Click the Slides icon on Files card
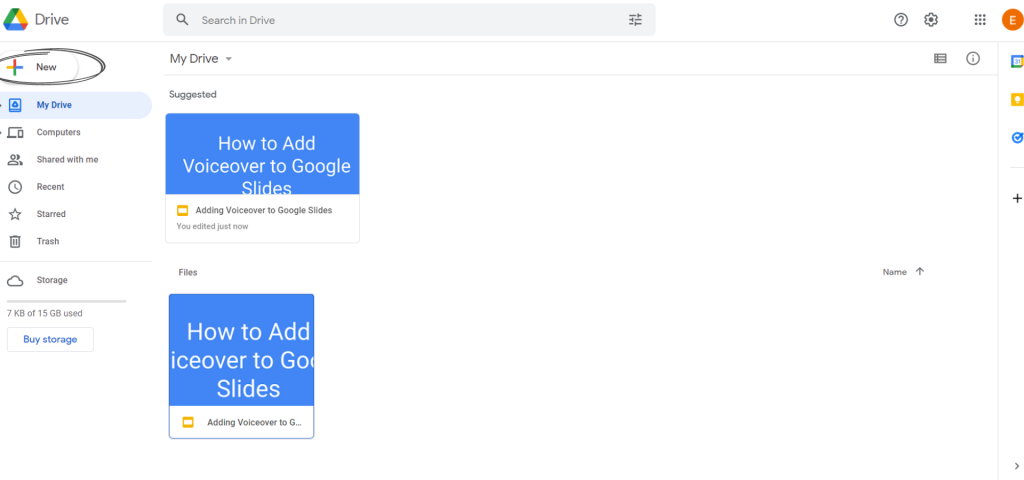 point(188,423)
